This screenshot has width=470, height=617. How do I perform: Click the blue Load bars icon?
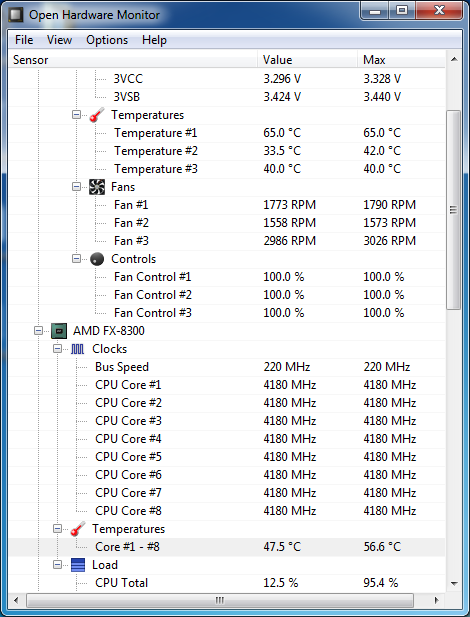(78, 565)
